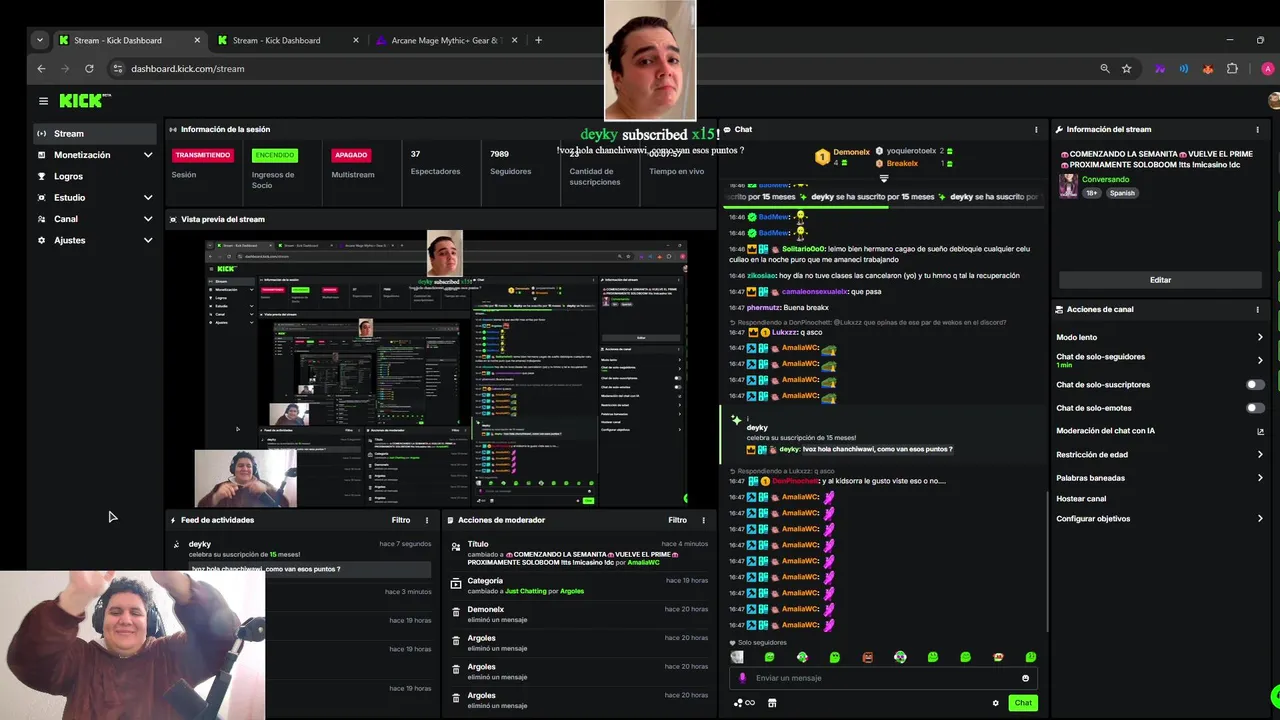This screenshot has height=720, width=1280.
Task: Click the 18+ tag
Action: 1092,193
